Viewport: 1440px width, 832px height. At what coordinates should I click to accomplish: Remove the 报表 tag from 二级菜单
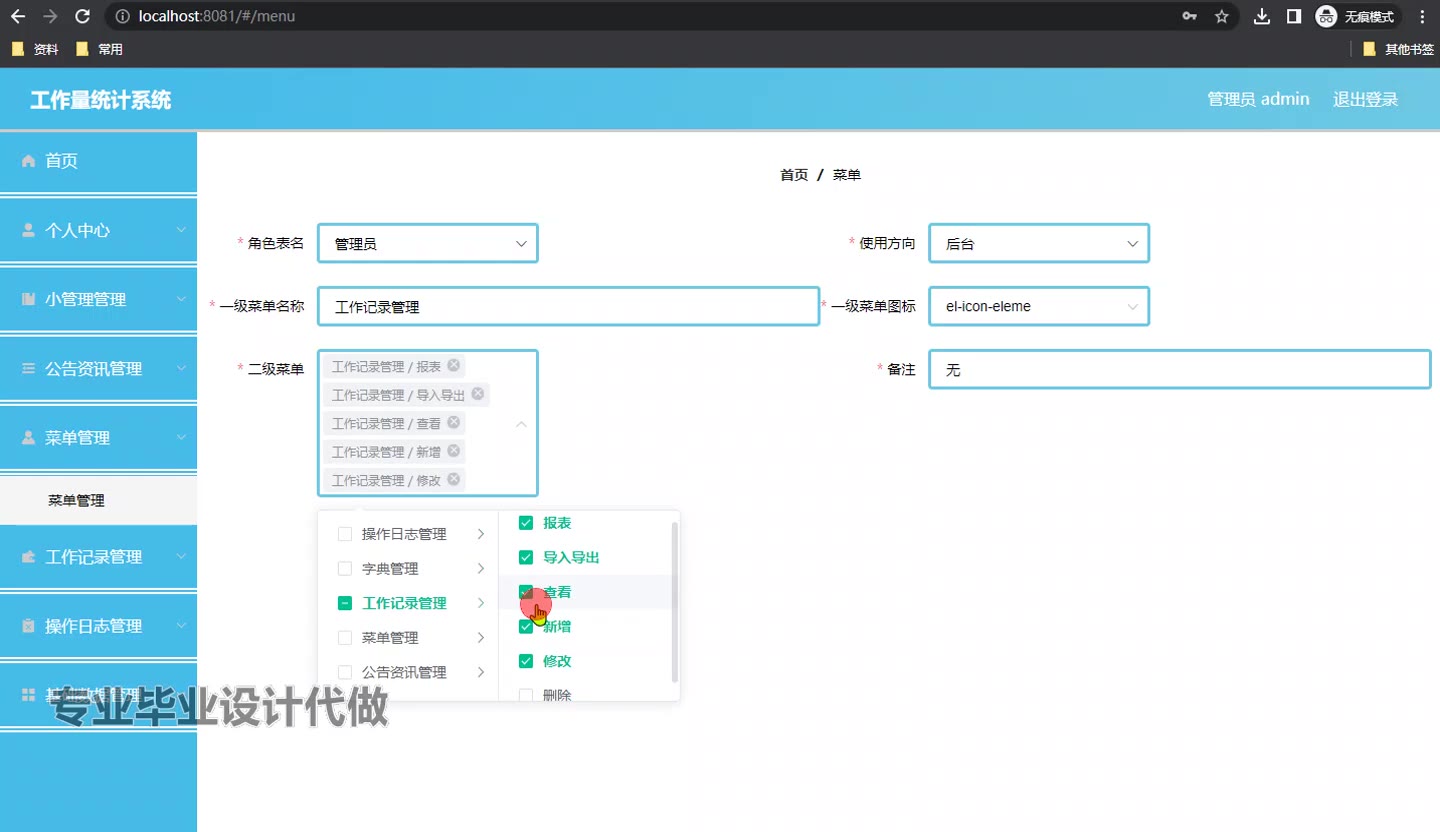click(454, 366)
